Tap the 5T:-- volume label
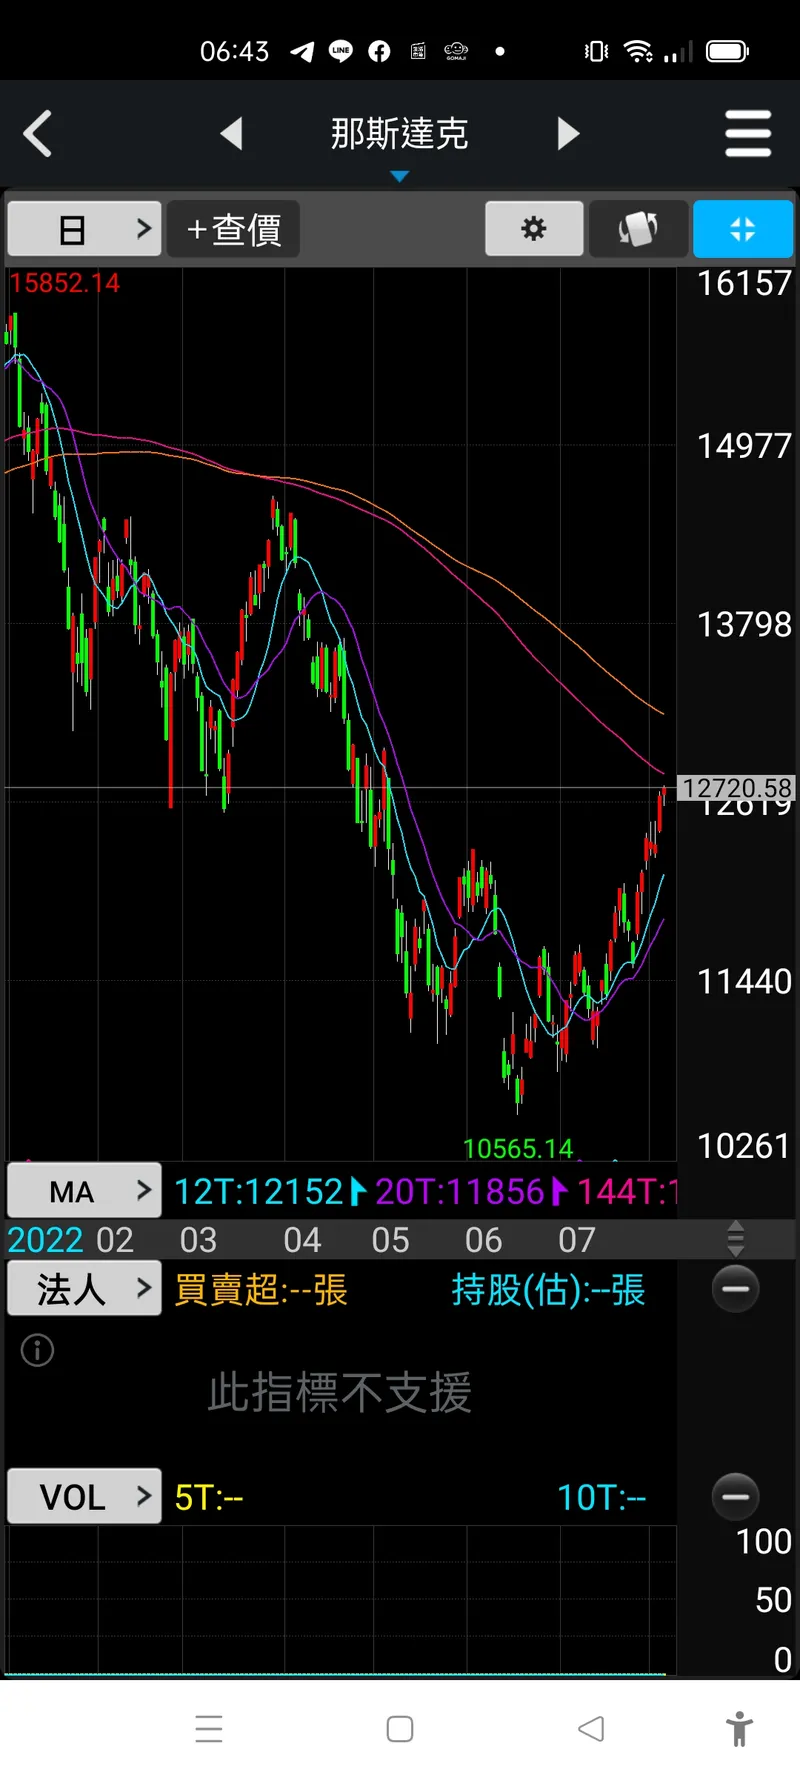Viewport: 800px width, 1778px height. coord(209,1497)
